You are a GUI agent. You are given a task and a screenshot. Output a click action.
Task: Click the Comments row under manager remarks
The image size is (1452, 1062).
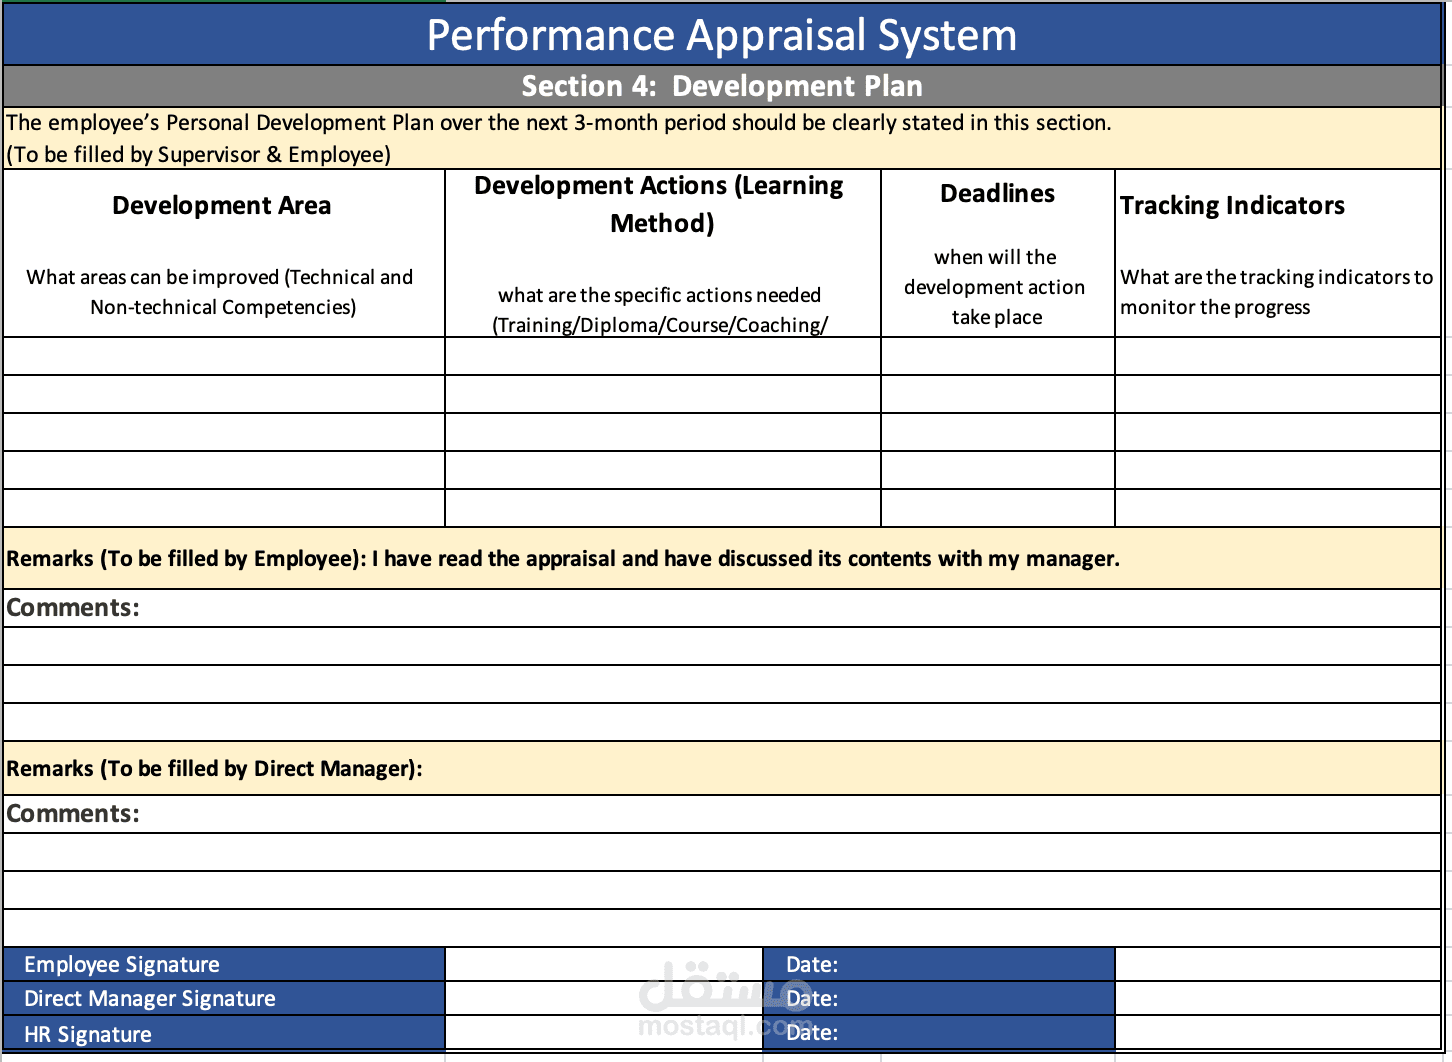722,814
